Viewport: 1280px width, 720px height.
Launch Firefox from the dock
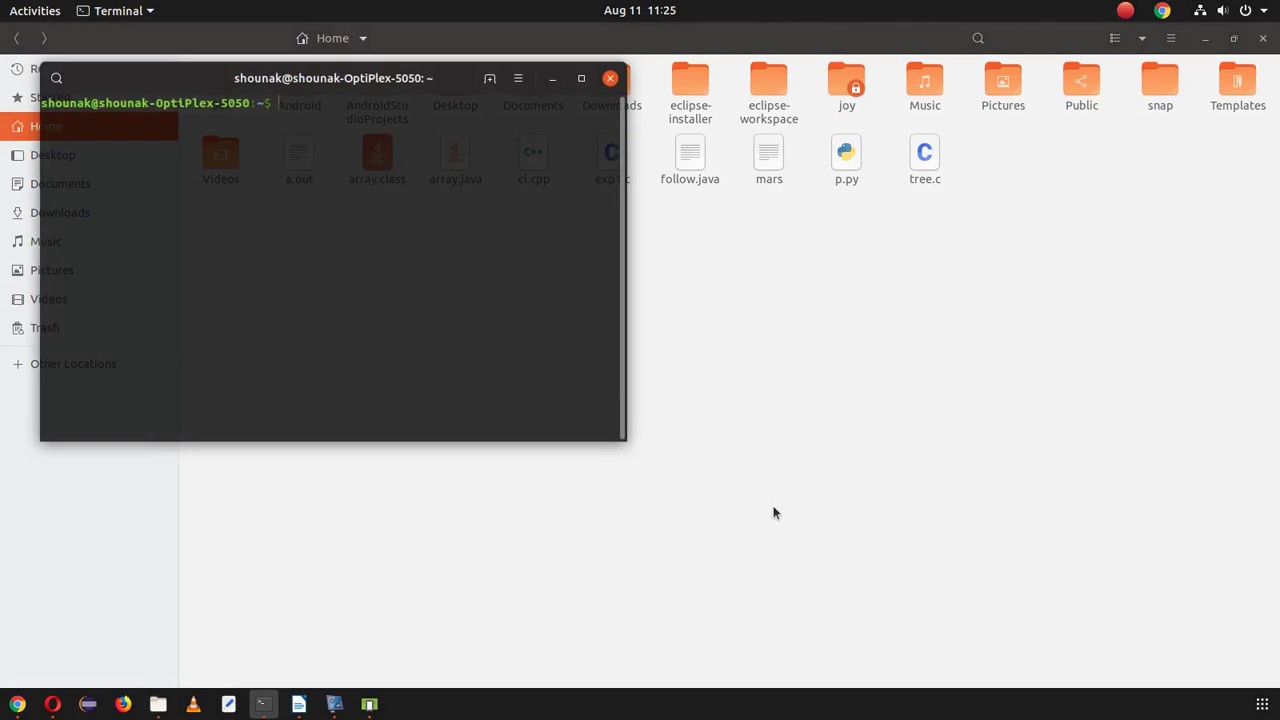click(x=123, y=704)
